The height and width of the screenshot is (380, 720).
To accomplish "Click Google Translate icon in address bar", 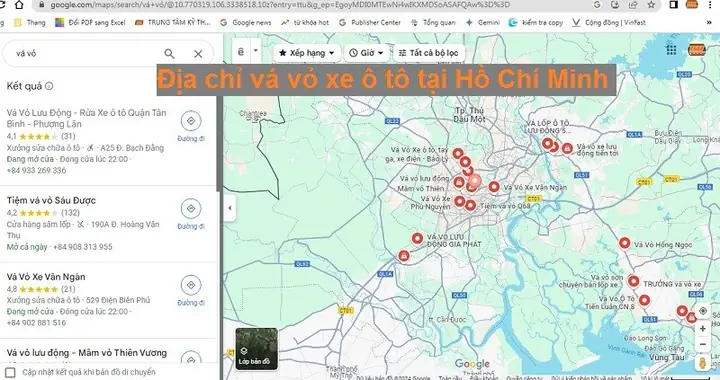I will coord(597,5).
